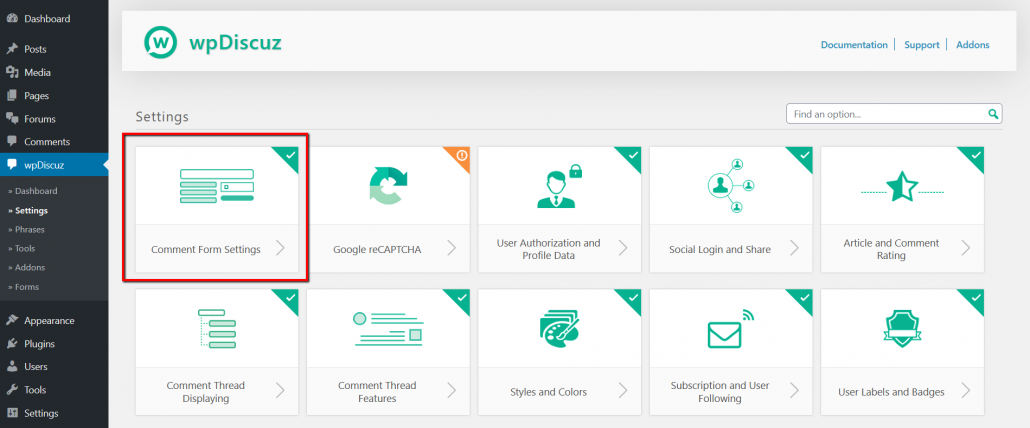Viewport: 1030px width, 428px height.
Task: Click the chevron on User Authorization and Profile Data
Action: [x=623, y=248]
